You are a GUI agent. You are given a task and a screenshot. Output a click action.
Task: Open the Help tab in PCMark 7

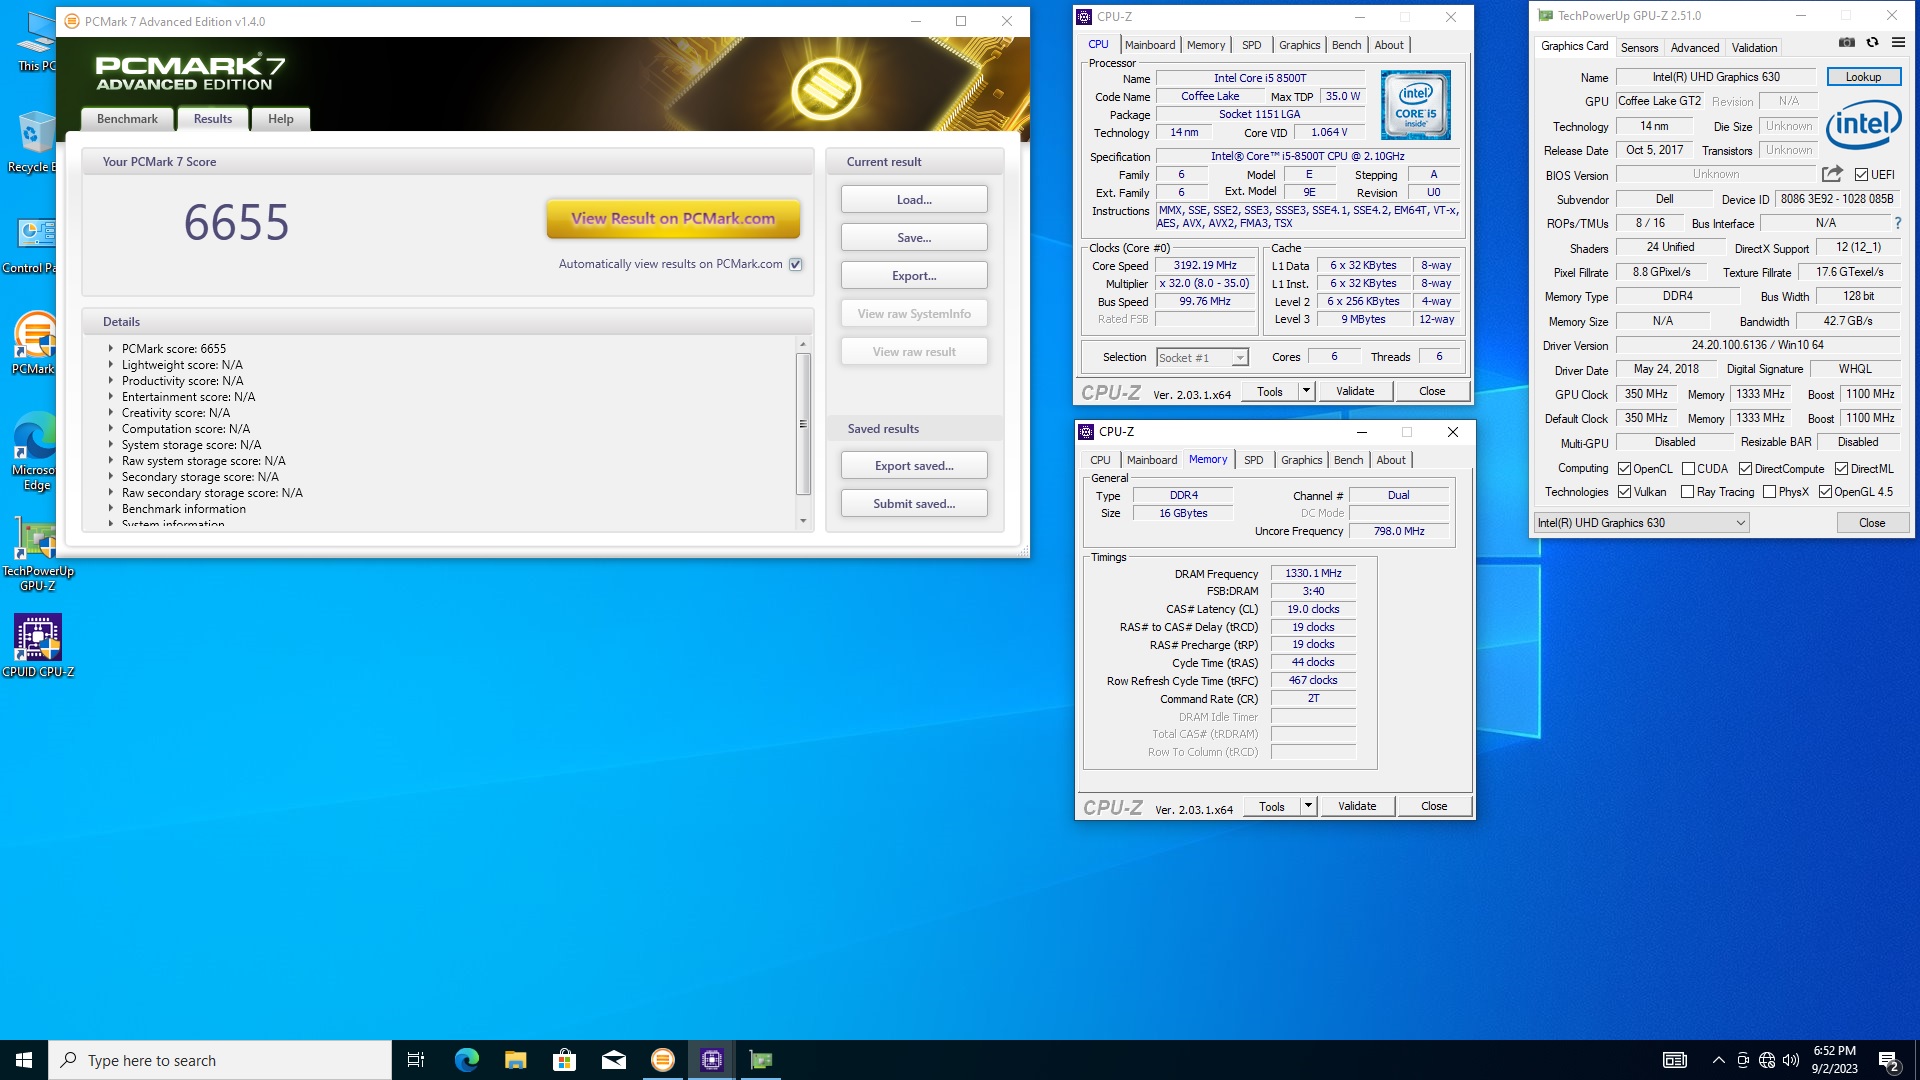(281, 119)
